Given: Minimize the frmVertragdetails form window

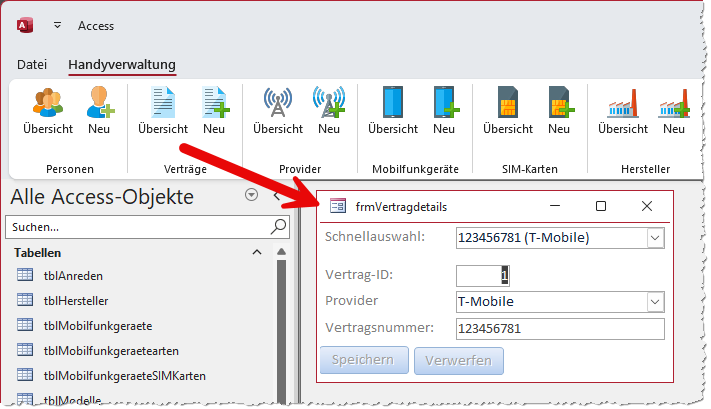Looking at the screenshot, I should (x=555, y=206).
